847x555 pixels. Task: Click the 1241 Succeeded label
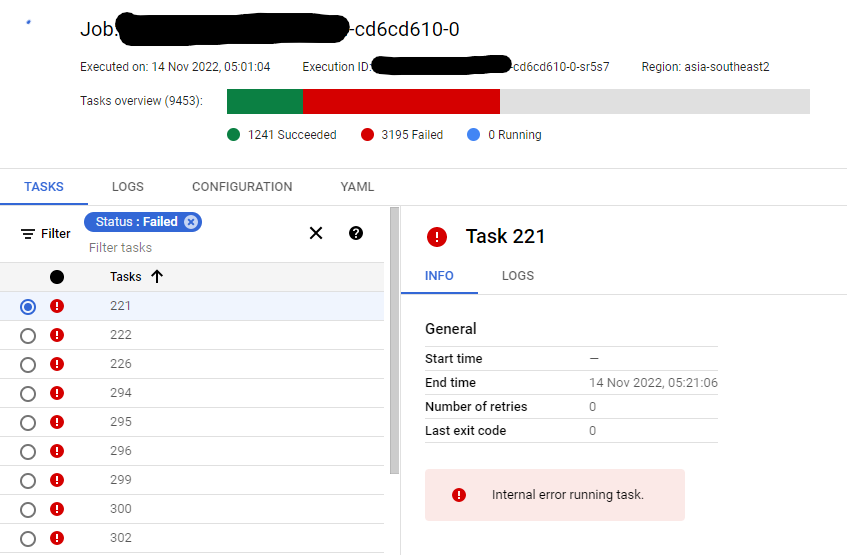point(292,135)
